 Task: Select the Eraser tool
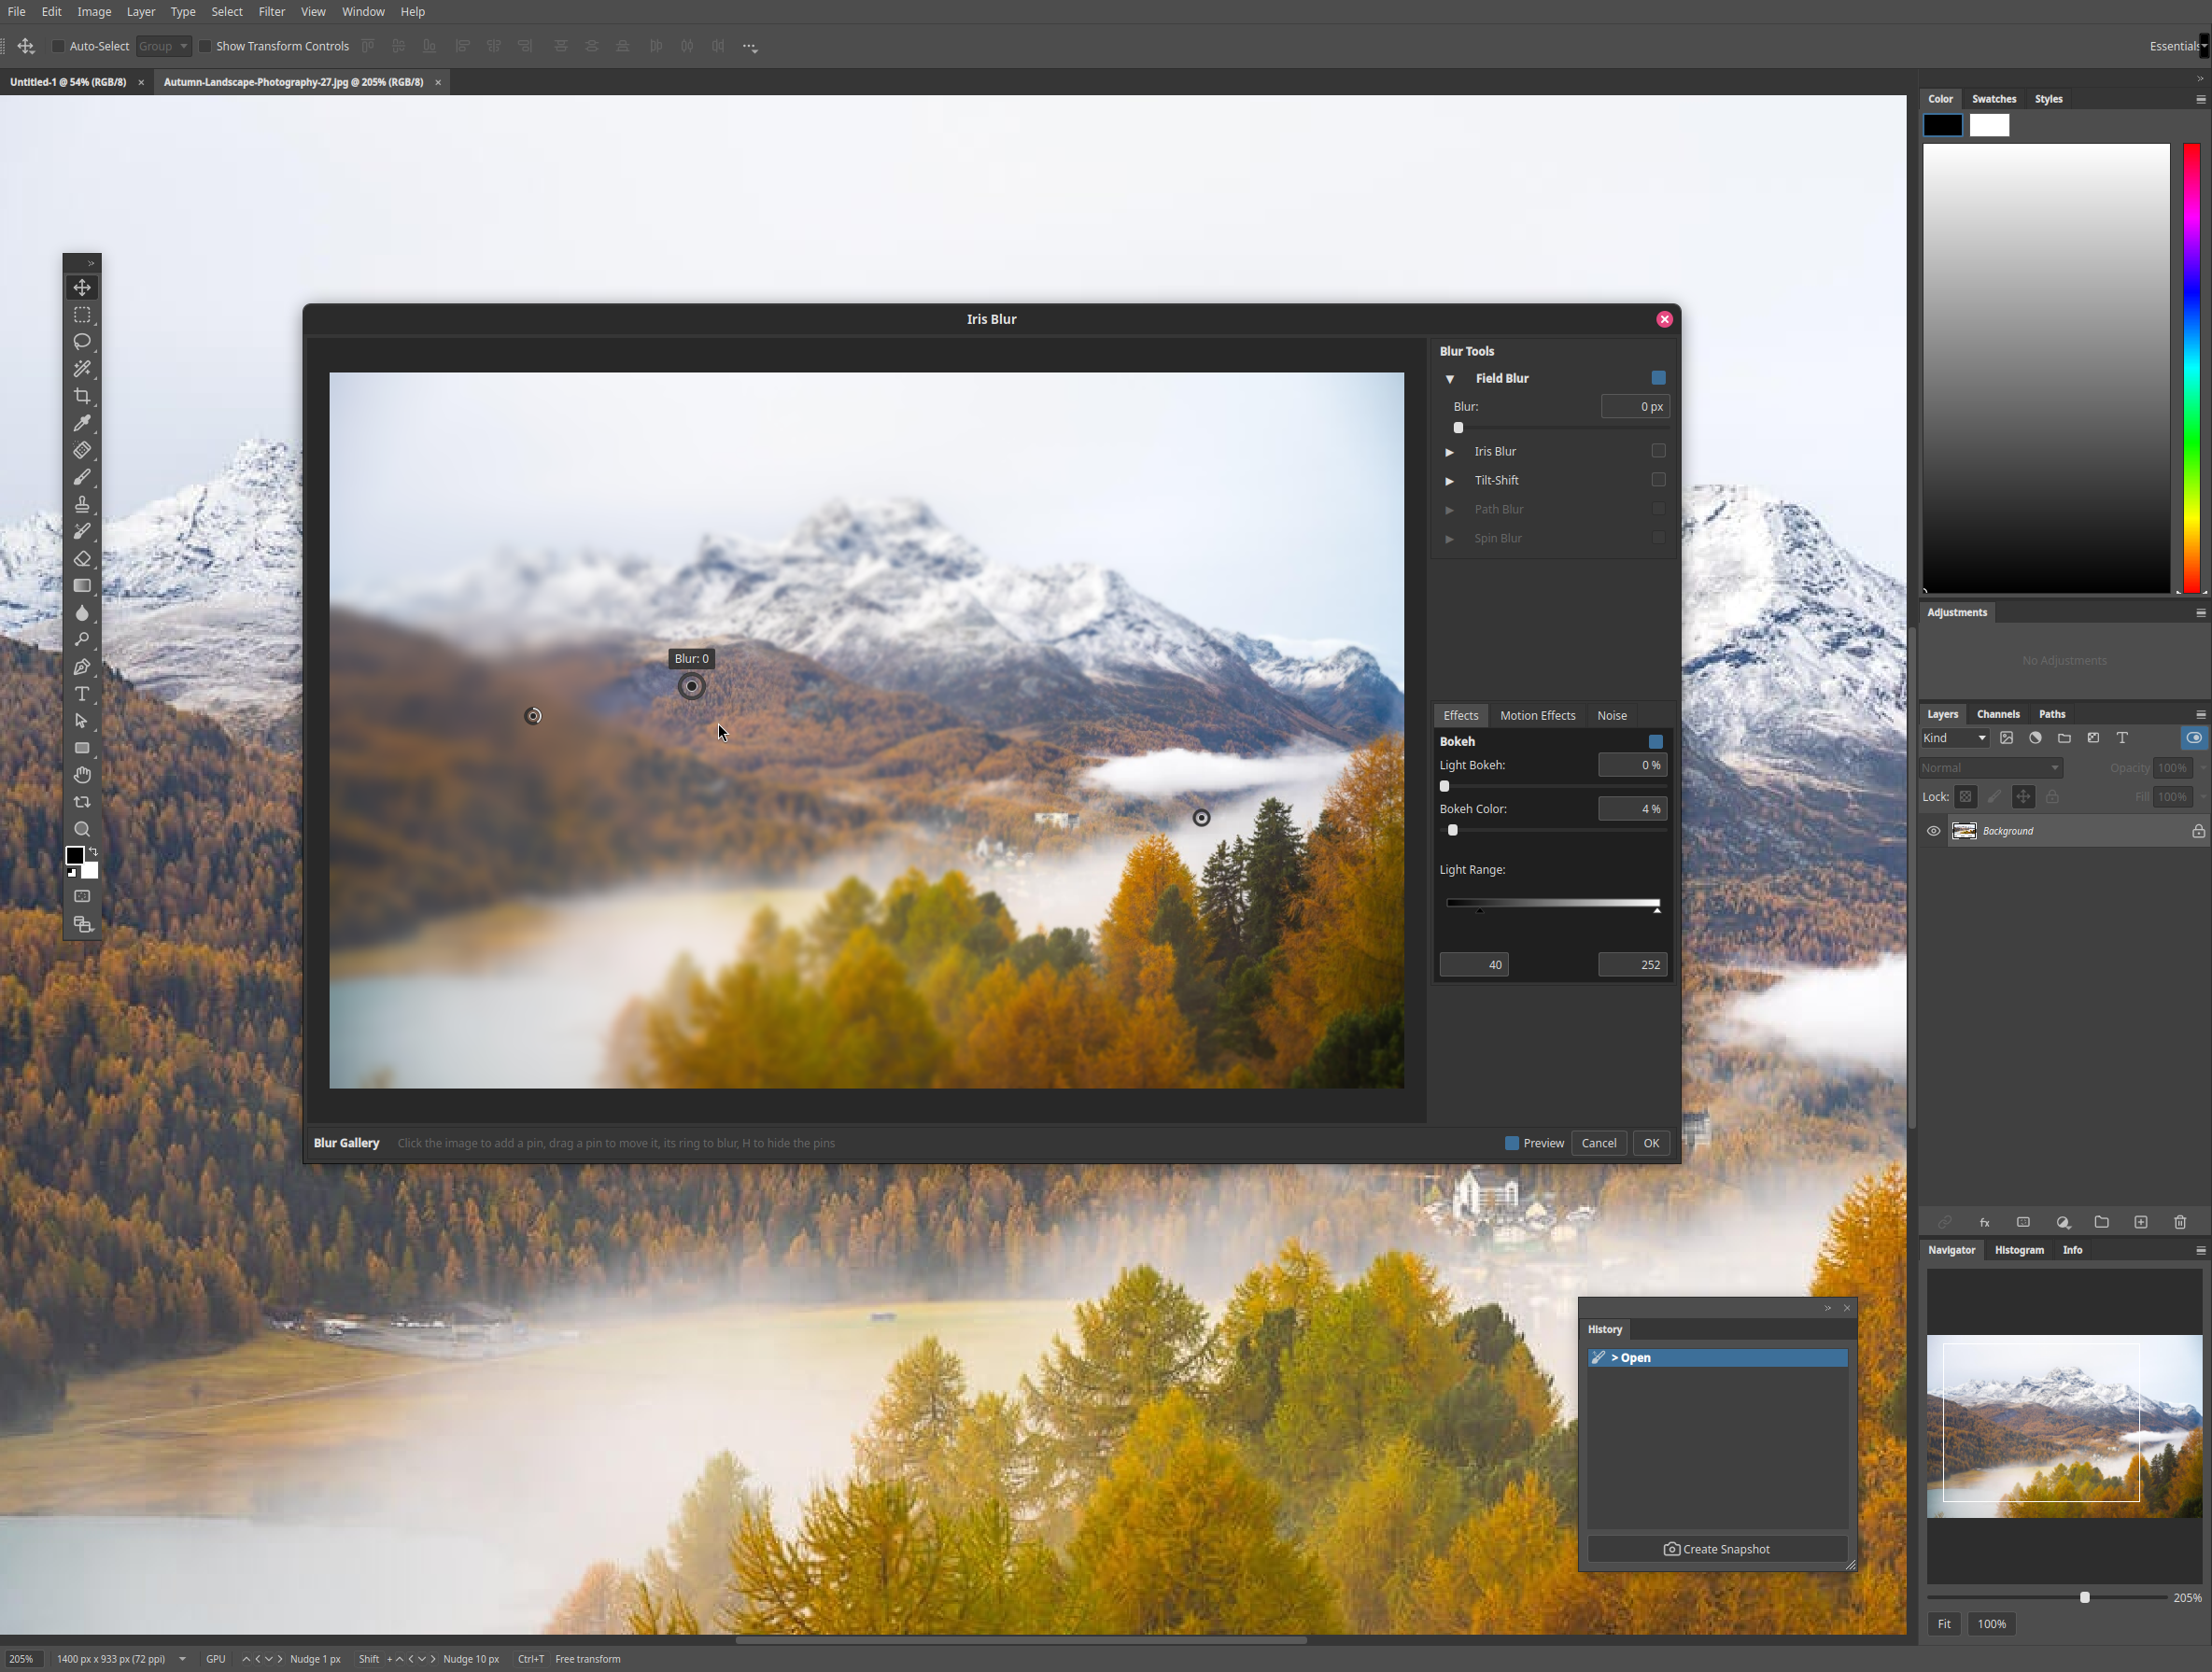click(x=82, y=559)
